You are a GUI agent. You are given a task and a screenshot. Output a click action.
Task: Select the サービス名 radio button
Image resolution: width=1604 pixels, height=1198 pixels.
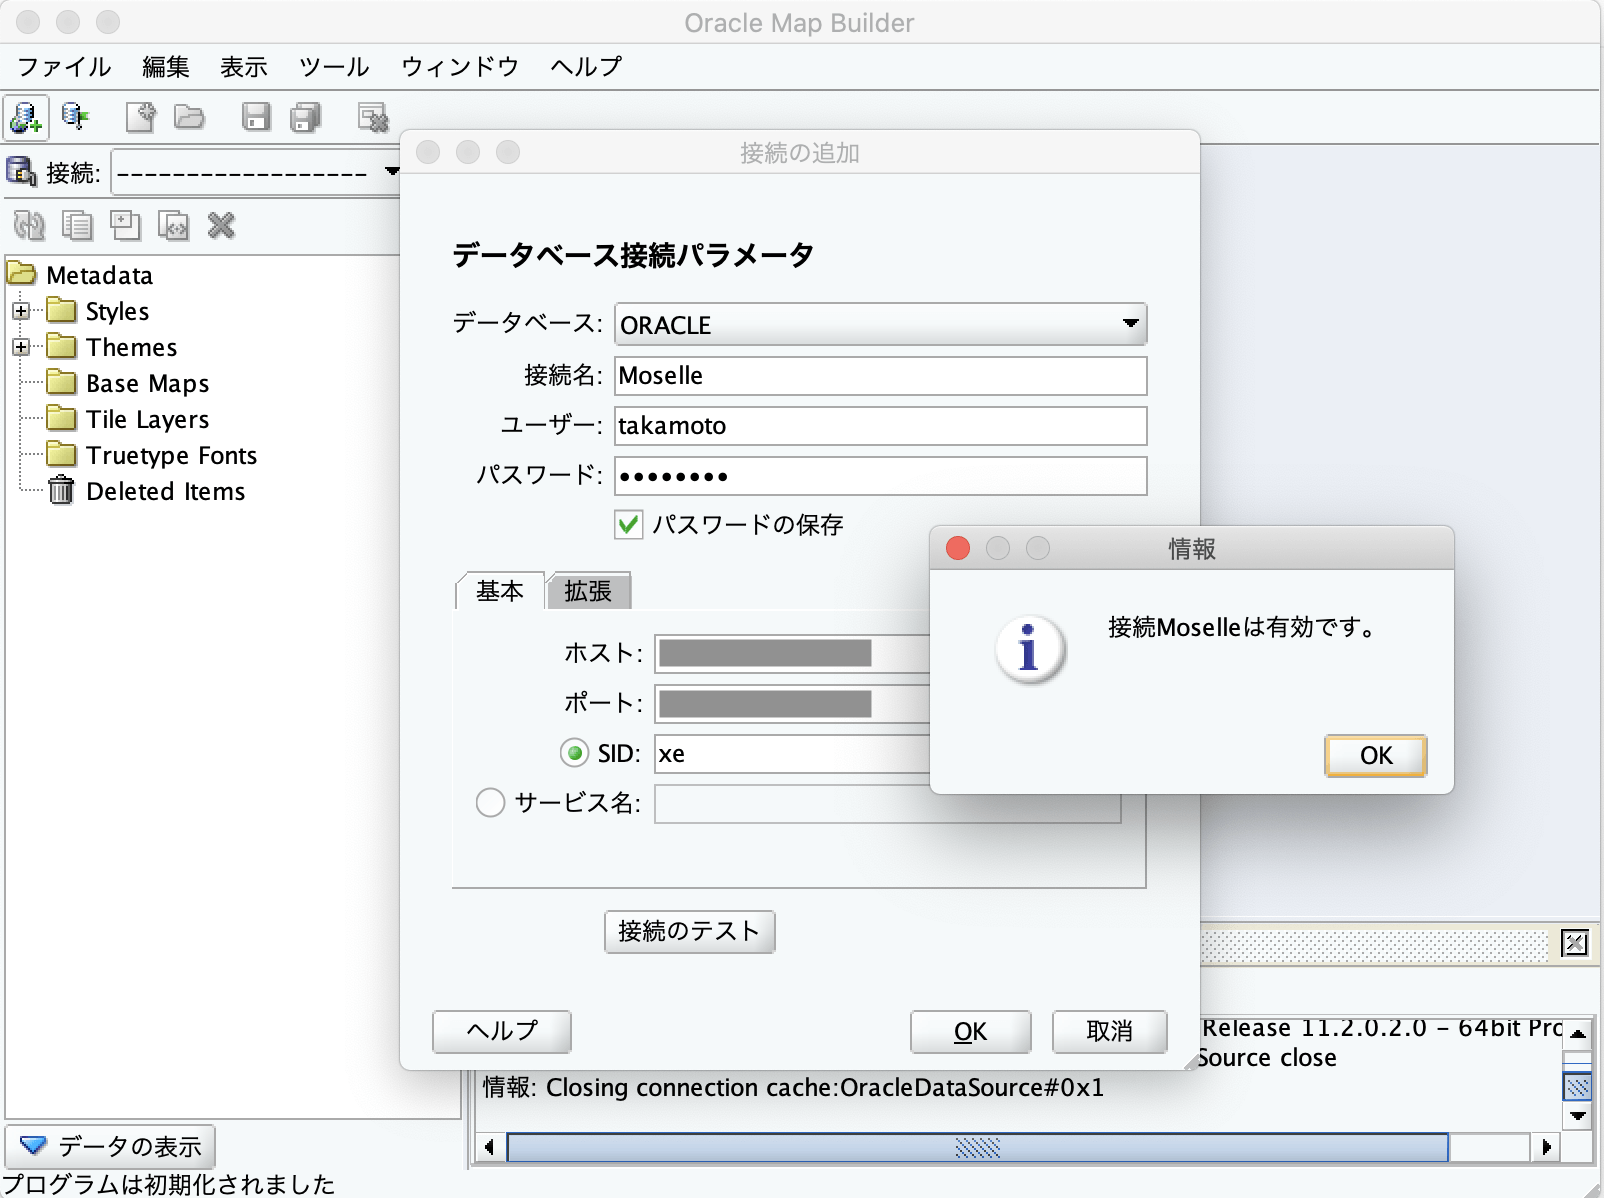[x=490, y=803]
